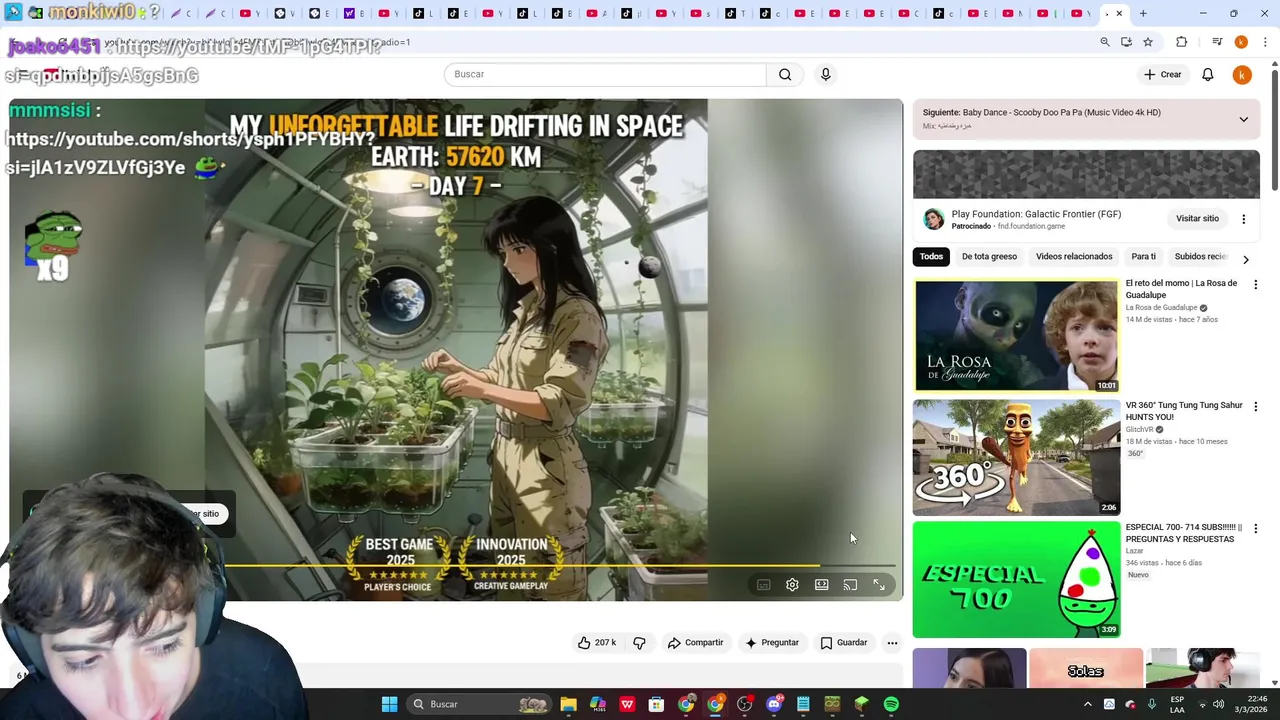The image size is (1280, 720).
Task: Open Chrome media controls icon
Action: tap(1217, 42)
